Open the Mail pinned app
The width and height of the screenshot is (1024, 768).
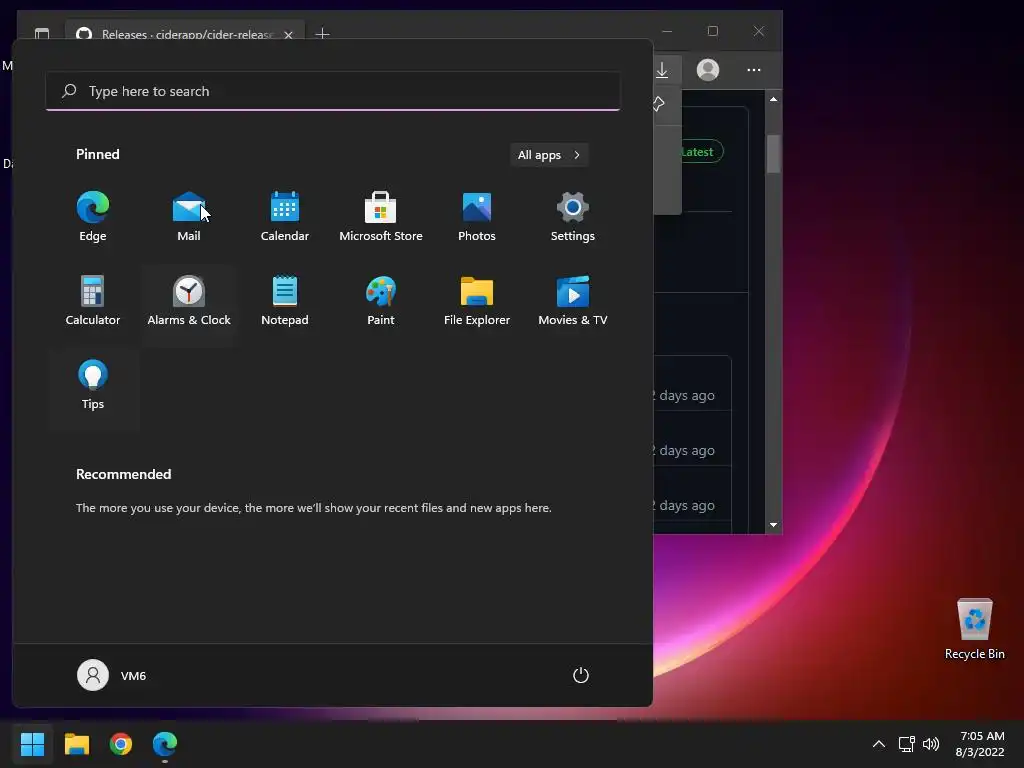coord(189,217)
